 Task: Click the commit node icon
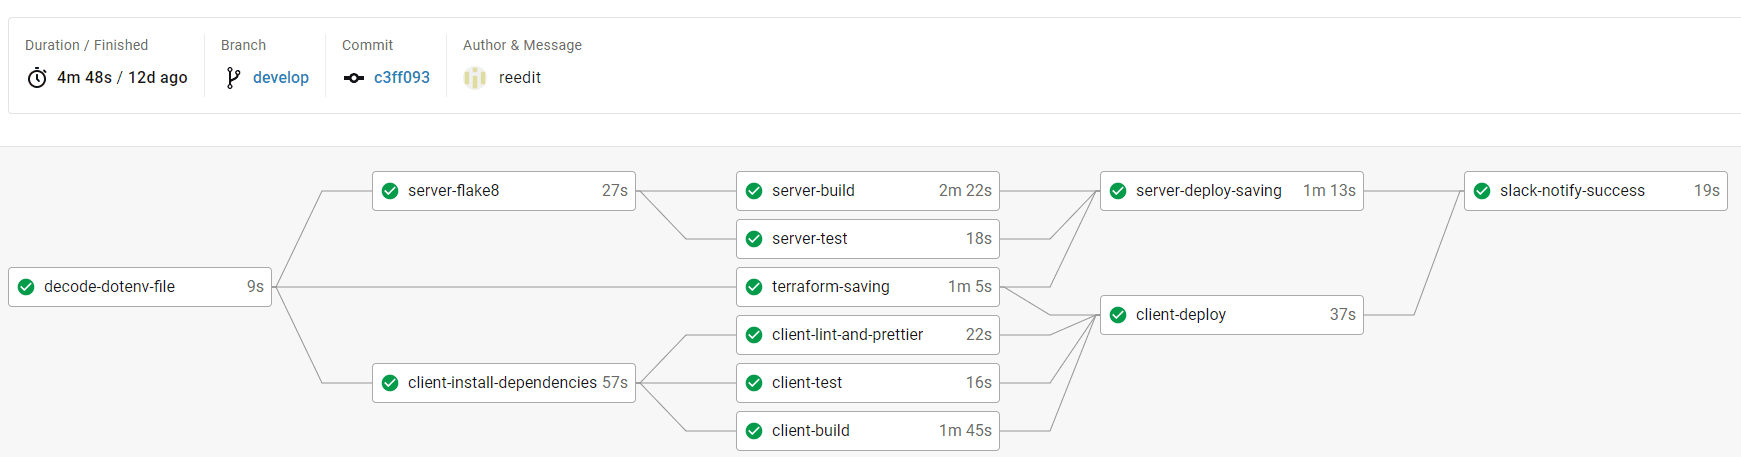pos(354,78)
